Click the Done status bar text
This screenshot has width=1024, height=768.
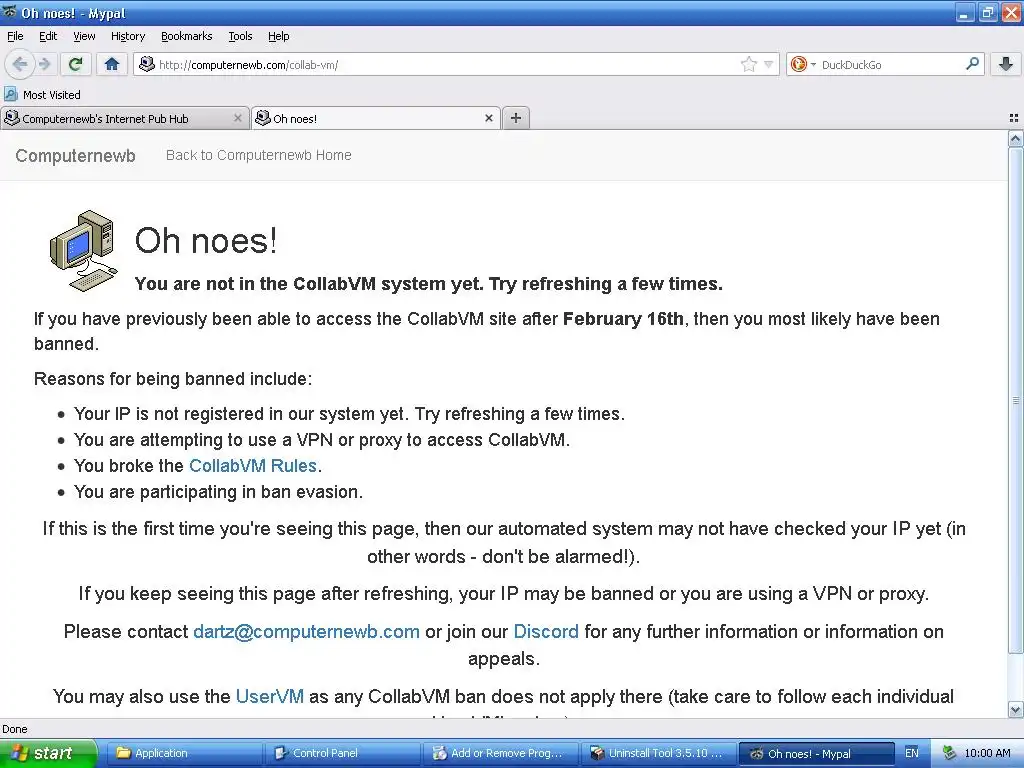pyautogui.click(x=15, y=729)
